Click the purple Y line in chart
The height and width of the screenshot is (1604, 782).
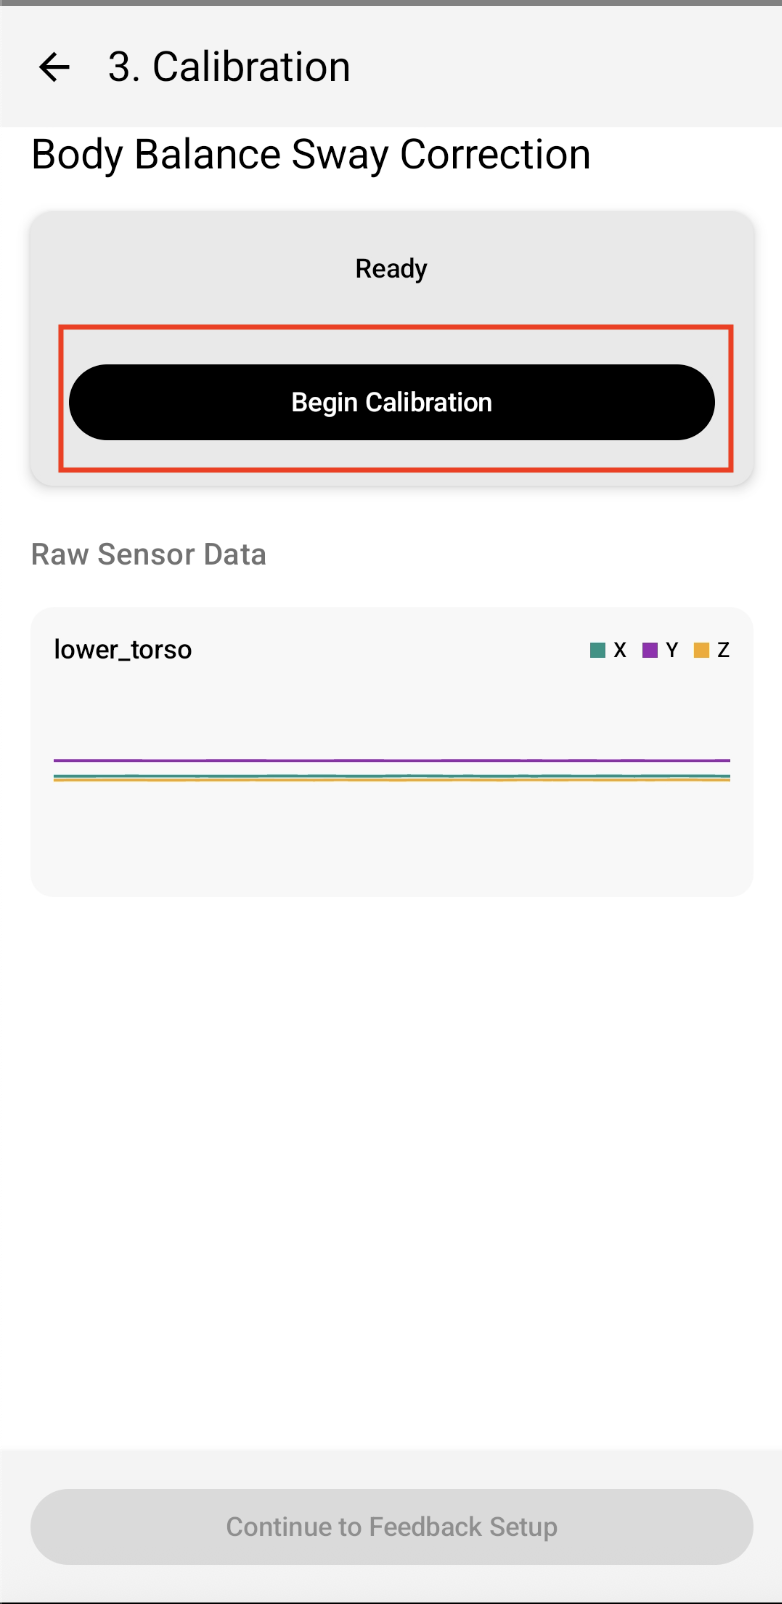(392, 761)
